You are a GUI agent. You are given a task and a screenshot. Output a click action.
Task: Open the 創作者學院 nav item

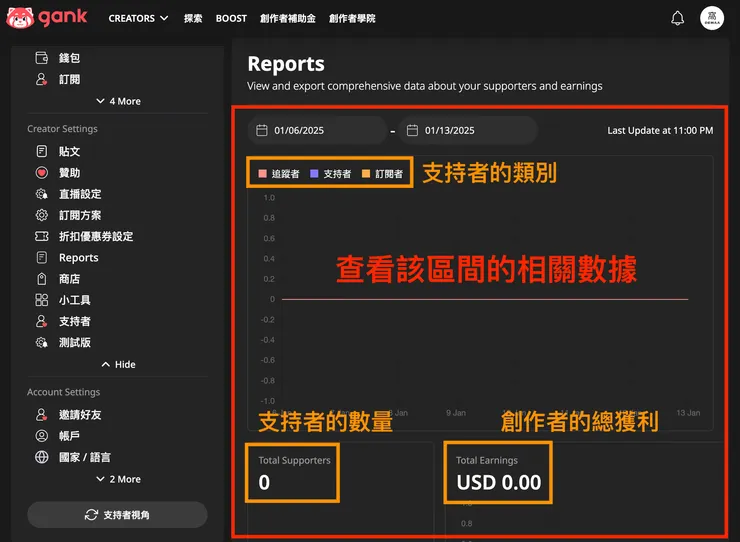tap(352, 18)
